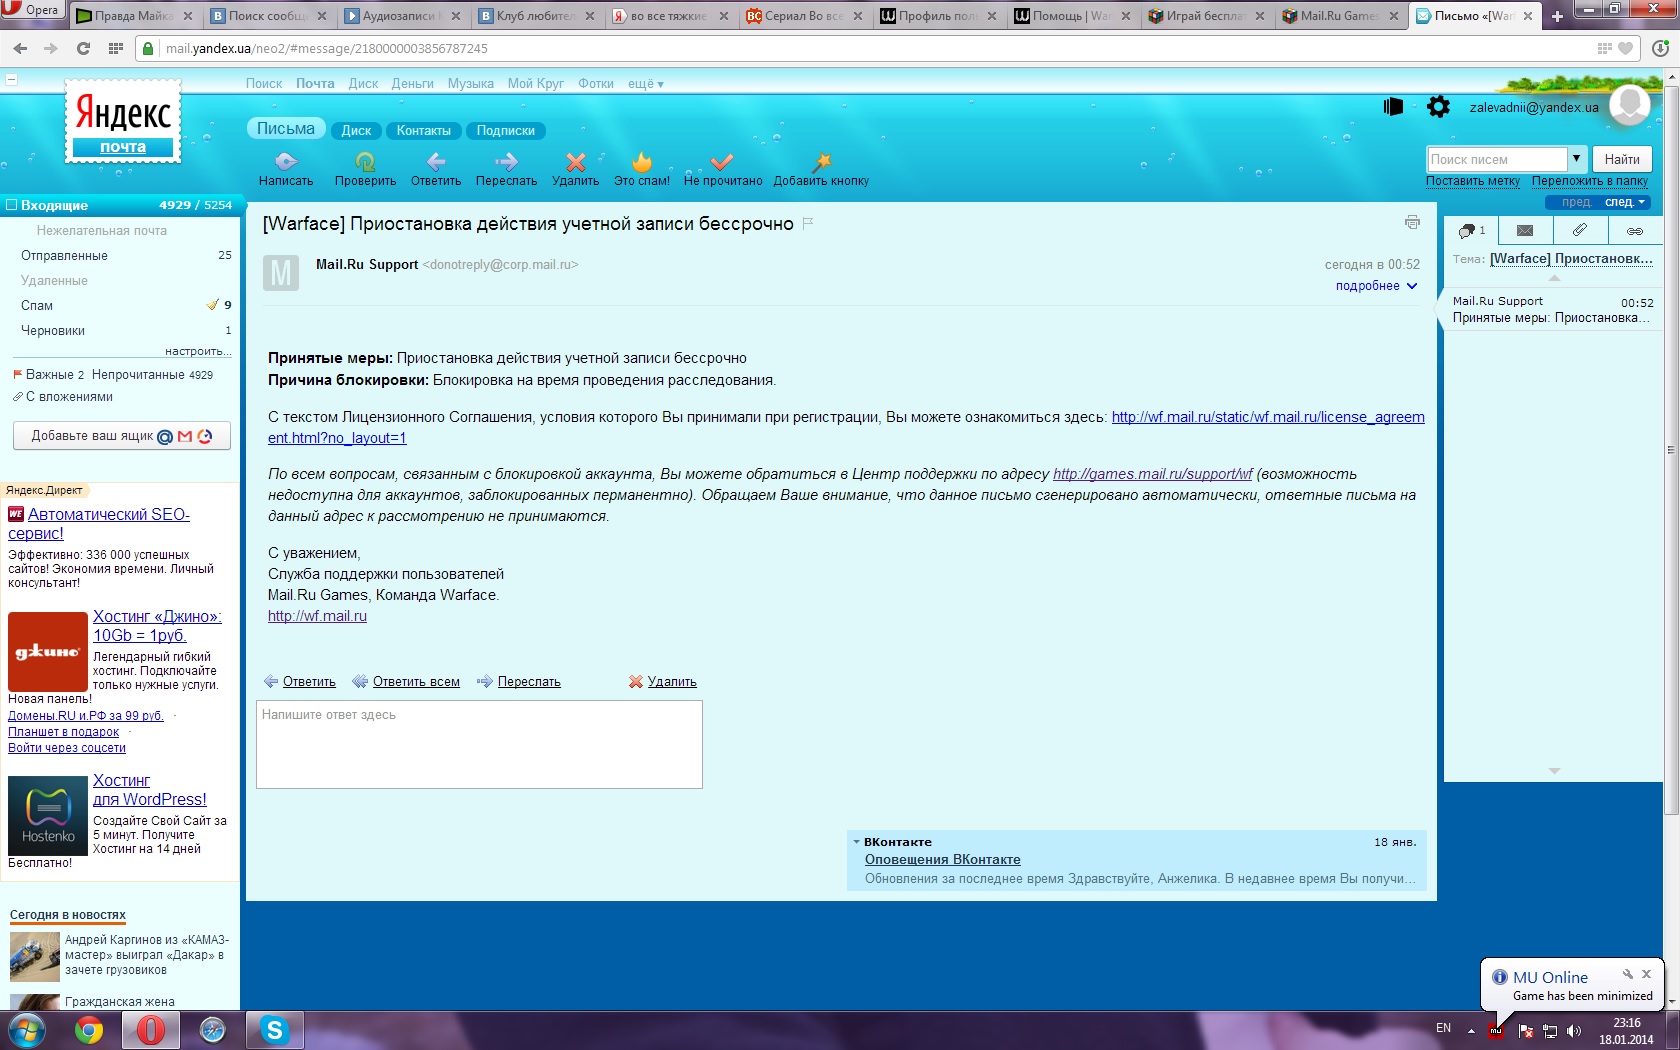
Task: Open the Спам folder
Action: click(x=37, y=306)
